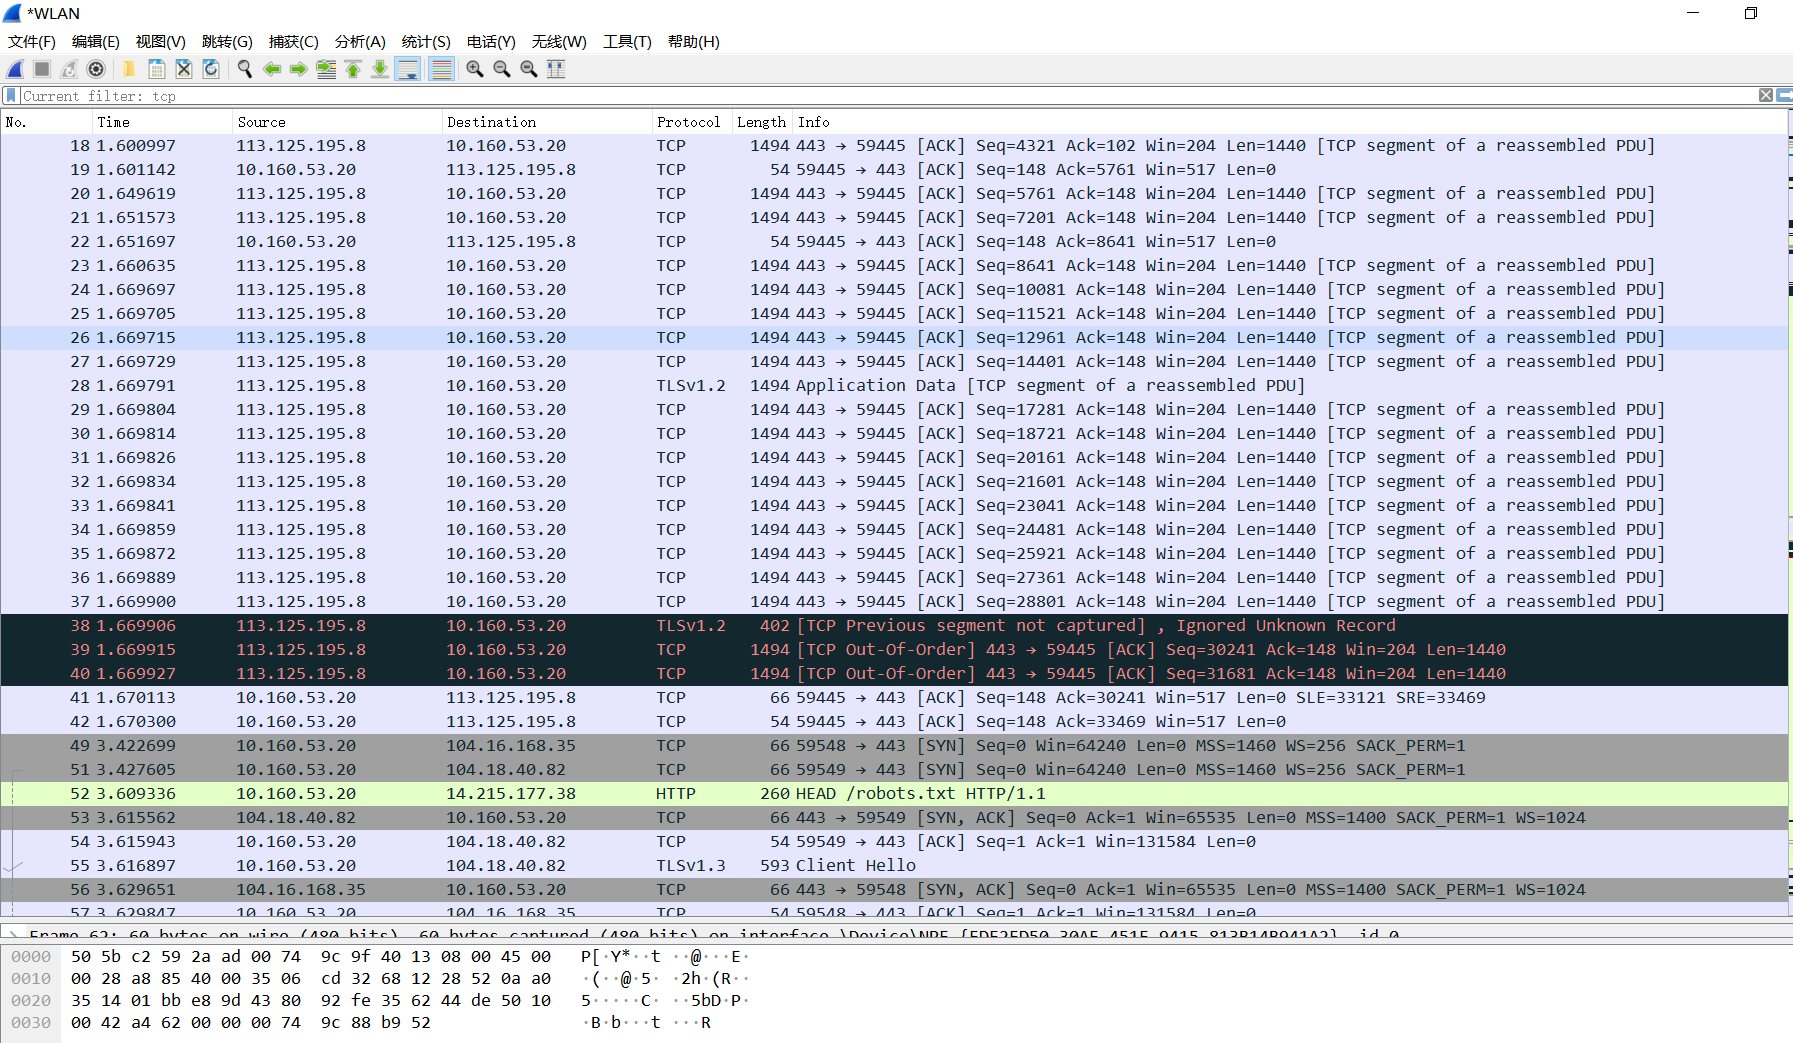Select packet 22 ACK Seq=148 Ack=8641
Image resolution: width=1793 pixels, height=1043 pixels.
click(894, 242)
